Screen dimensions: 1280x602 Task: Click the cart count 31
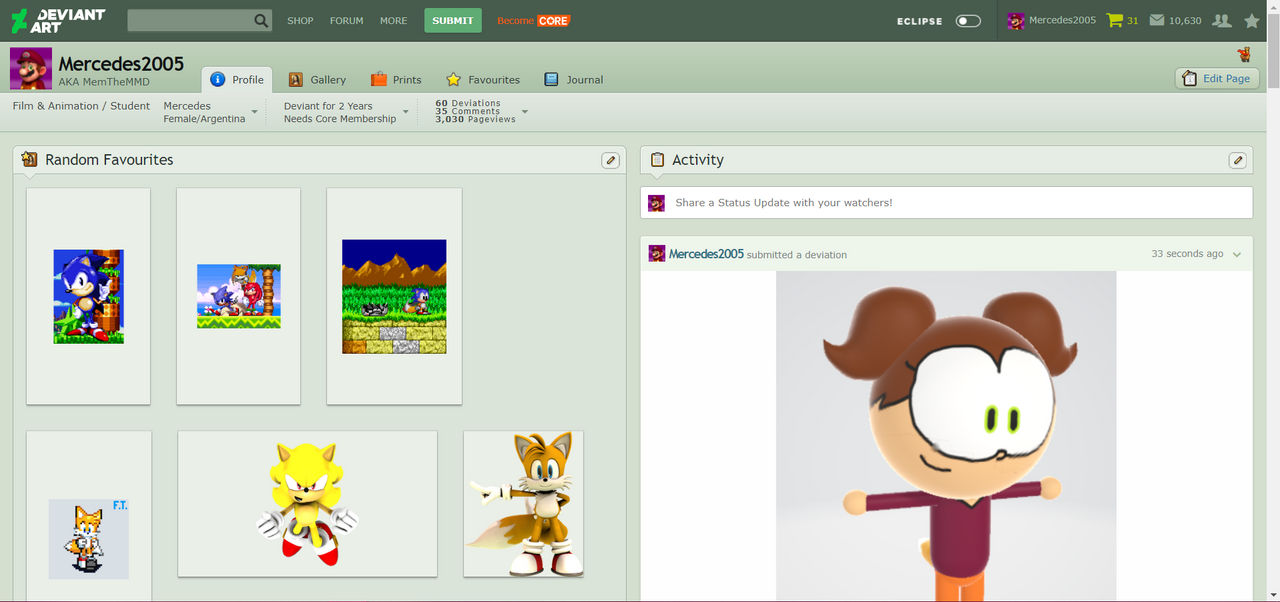(1132, 20)
